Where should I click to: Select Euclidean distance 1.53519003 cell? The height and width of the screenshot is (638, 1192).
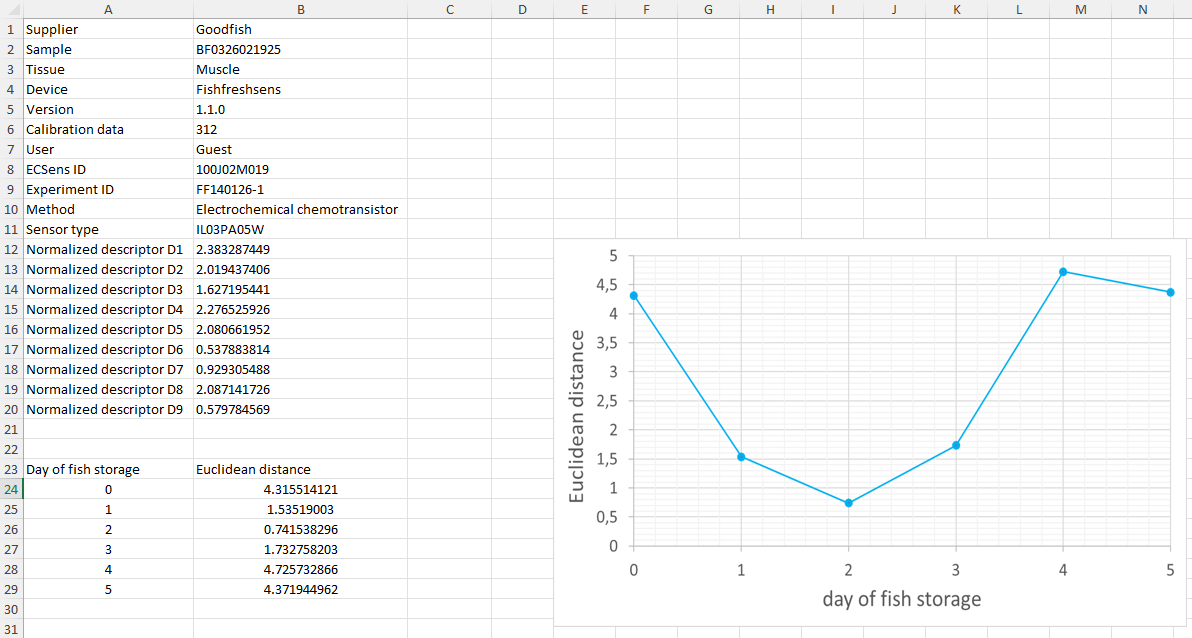[x=300, y=509]
